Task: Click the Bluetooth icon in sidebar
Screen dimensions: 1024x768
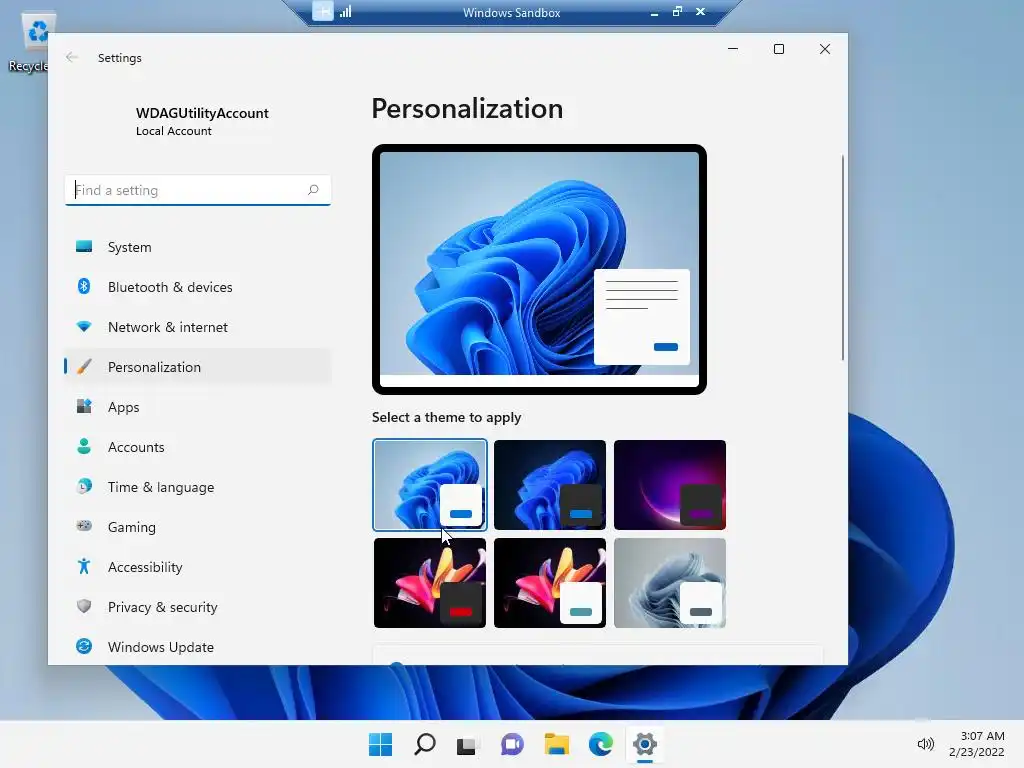Action: point(84,286)
